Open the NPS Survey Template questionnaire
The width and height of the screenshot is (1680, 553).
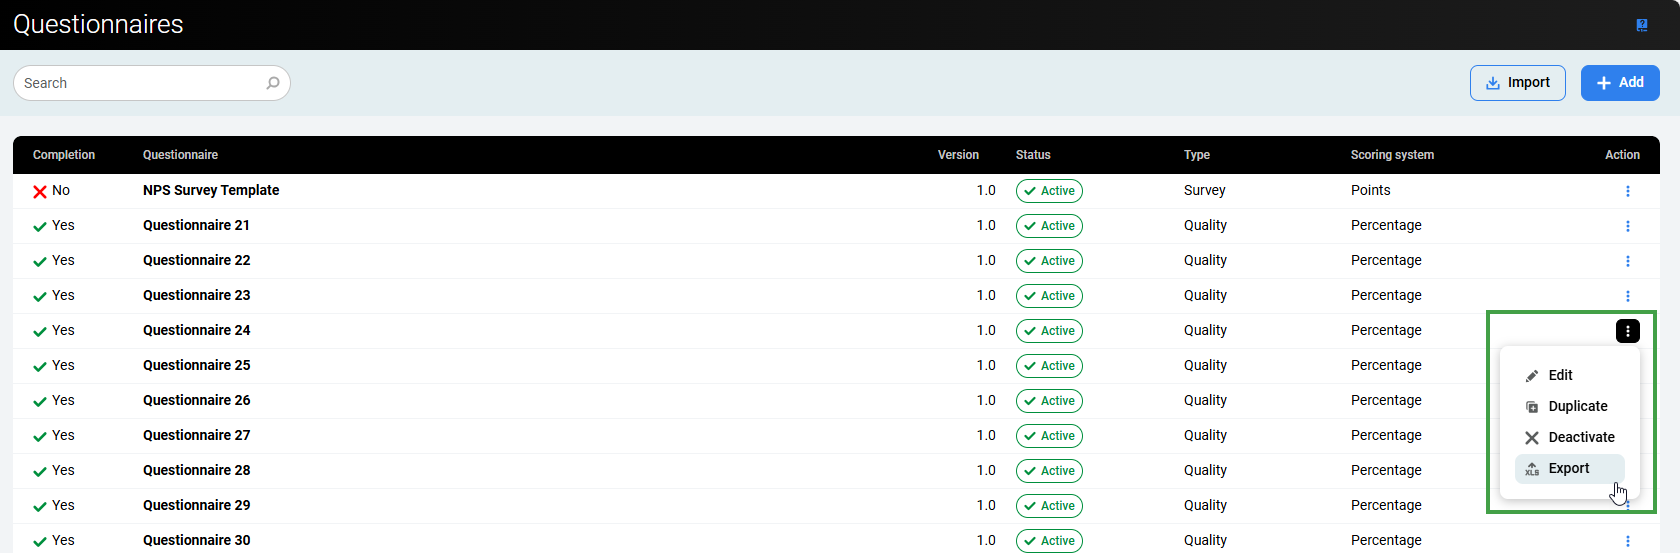211,190
